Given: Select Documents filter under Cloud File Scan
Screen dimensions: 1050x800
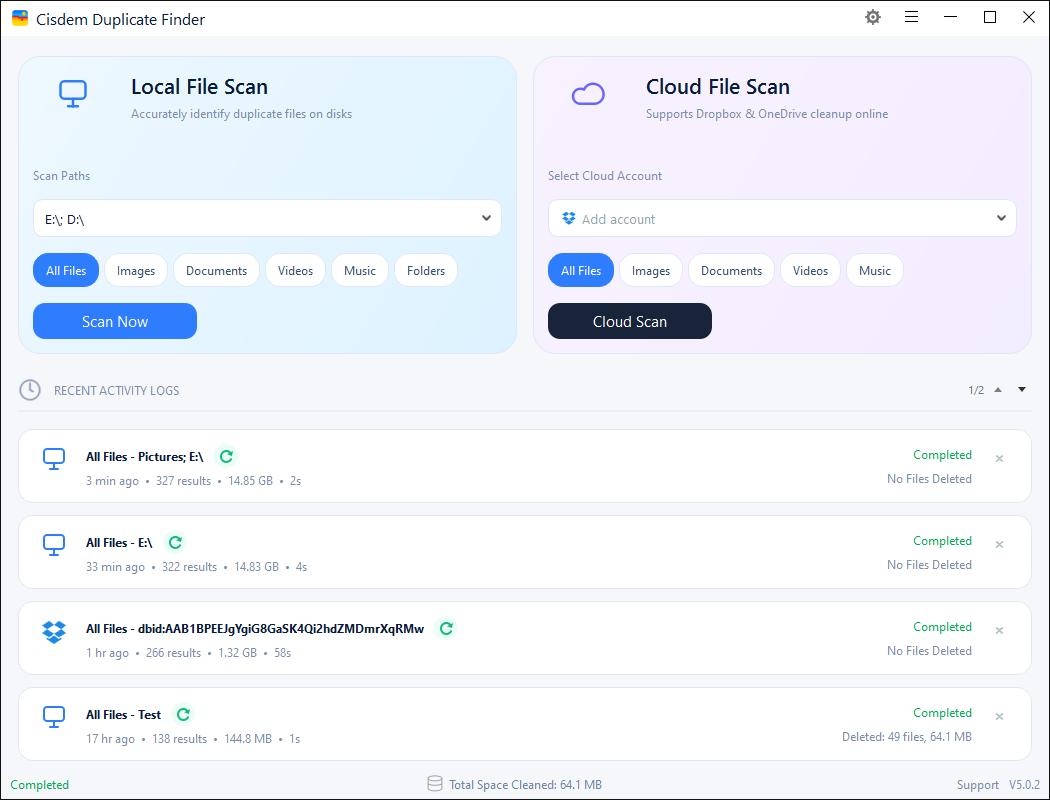Looking at the screenshot, I should coord(731,270).
